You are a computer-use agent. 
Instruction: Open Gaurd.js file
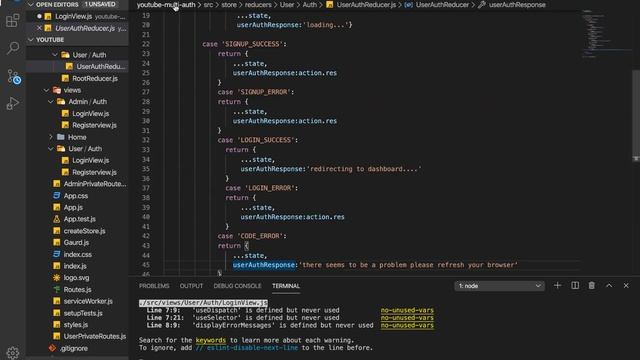(76, 242)
